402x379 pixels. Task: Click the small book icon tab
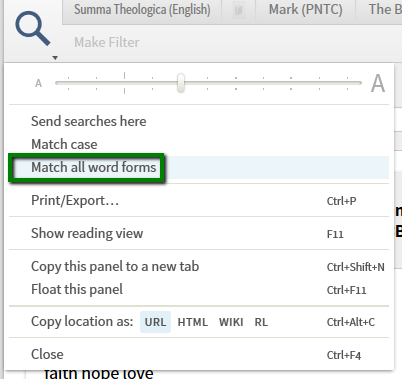click(x=238, y=11)
